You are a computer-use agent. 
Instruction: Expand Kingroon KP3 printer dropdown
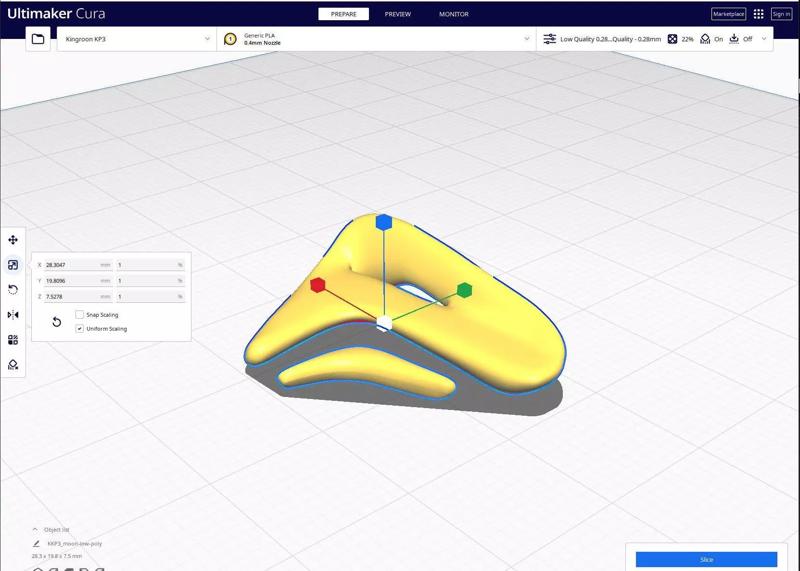tap(136, 39)
